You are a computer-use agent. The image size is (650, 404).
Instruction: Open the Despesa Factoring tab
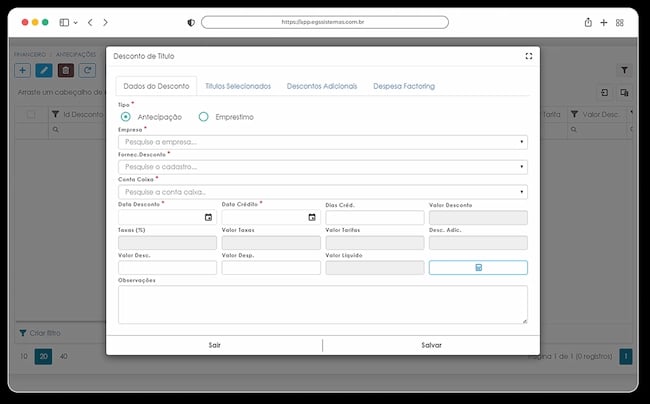(x=404, y=86)
